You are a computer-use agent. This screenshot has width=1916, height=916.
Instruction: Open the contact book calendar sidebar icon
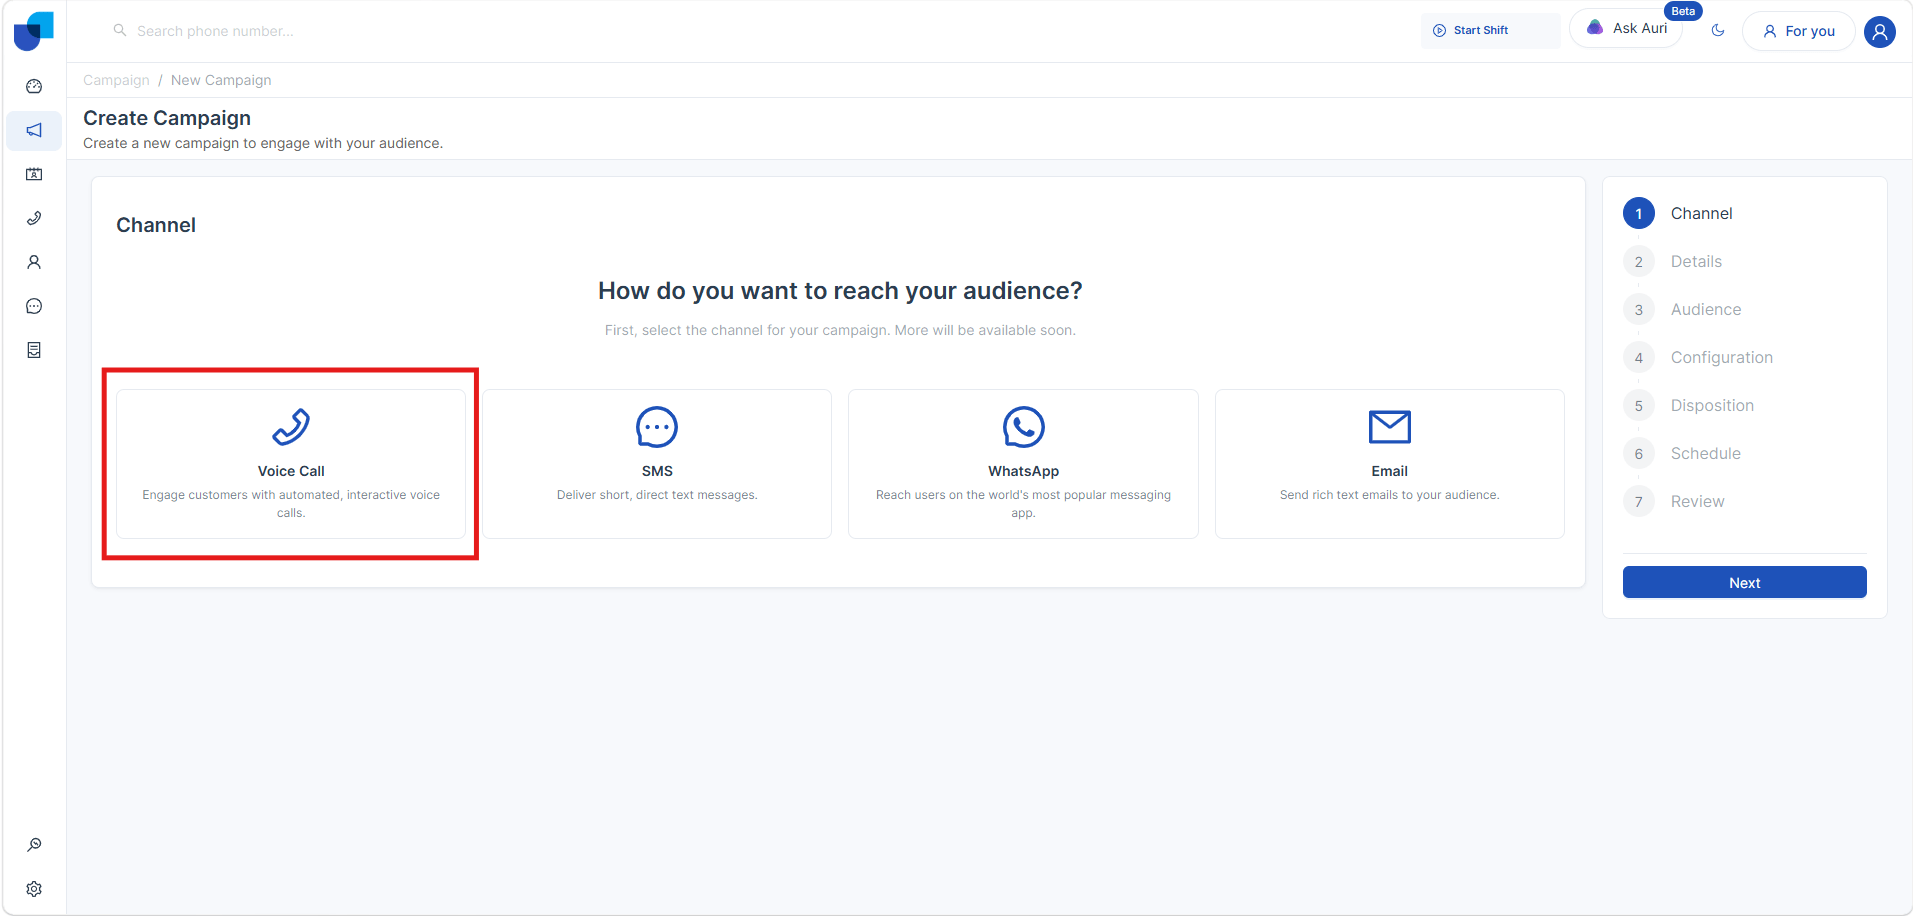(x=34, y=175)
